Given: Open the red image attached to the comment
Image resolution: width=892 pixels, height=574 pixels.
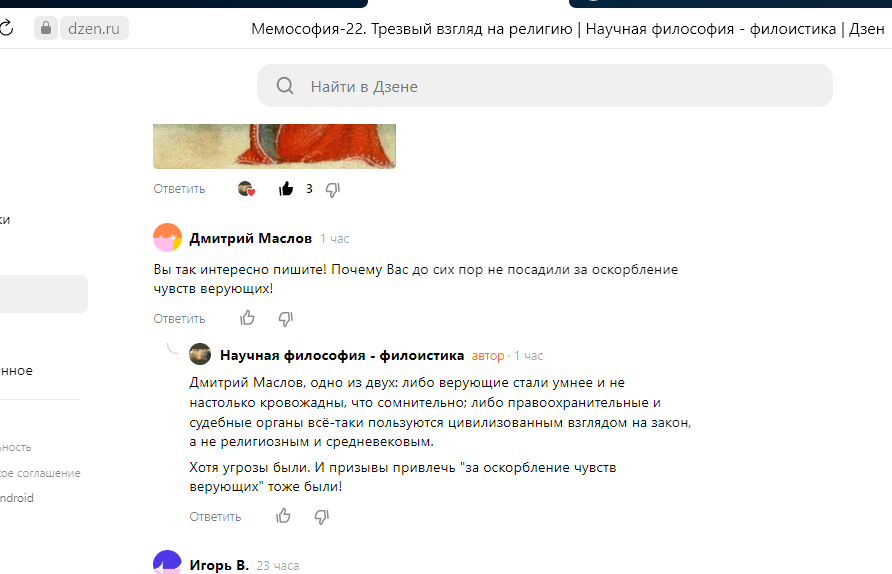Looking at the screenshot, I should [x=274, y=146].
